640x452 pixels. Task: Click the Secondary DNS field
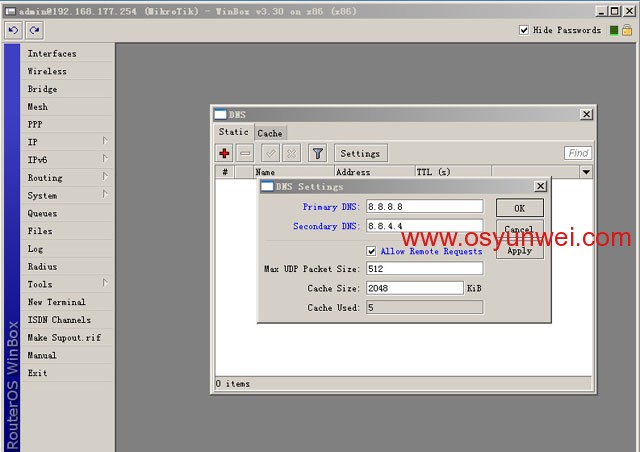[424, 226]
